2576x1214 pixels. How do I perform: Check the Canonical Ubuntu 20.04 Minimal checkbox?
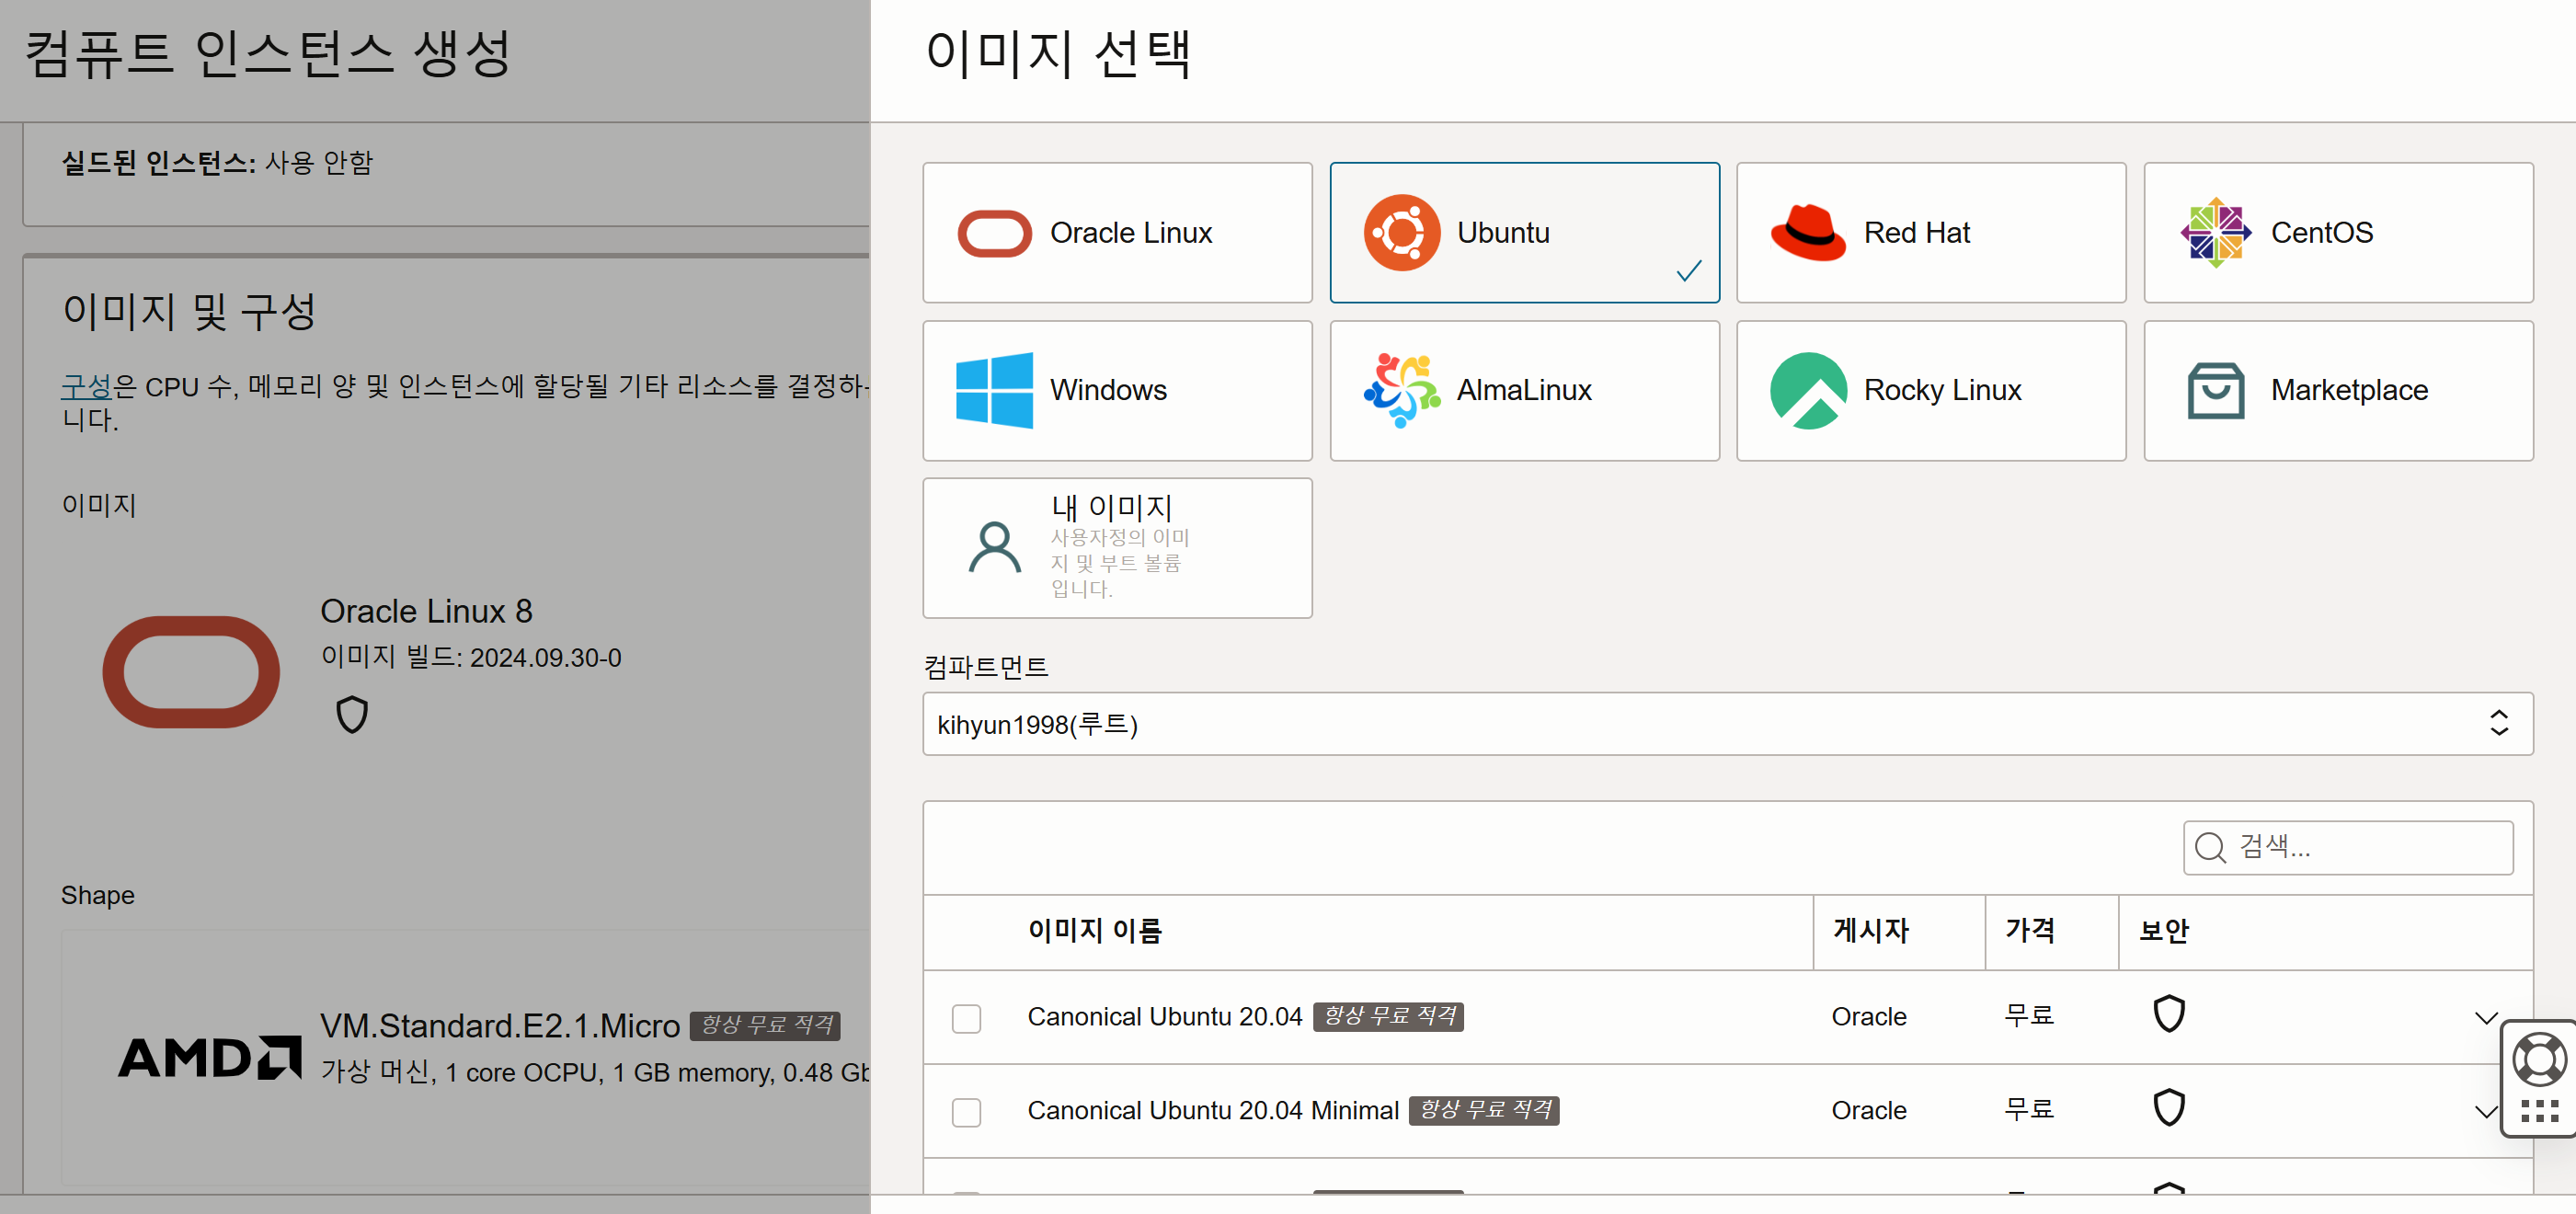pyautogui.click(x=966, y=1112)
